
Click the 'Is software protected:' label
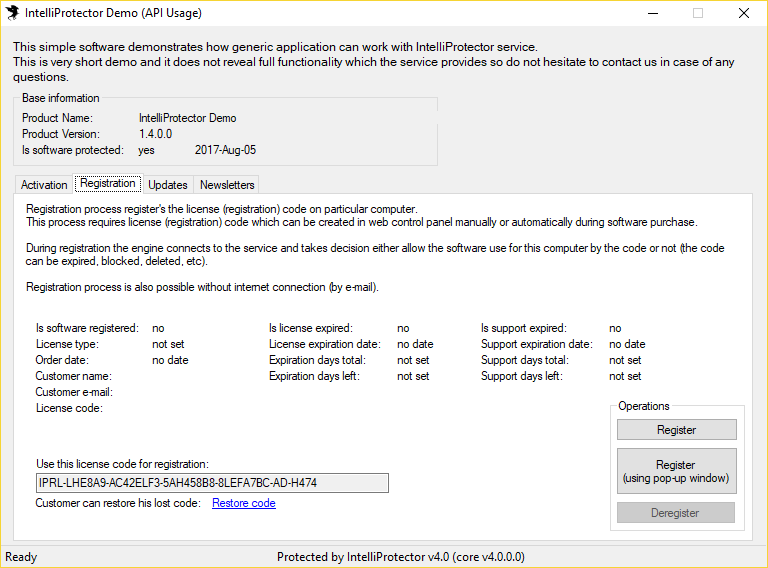72,150
